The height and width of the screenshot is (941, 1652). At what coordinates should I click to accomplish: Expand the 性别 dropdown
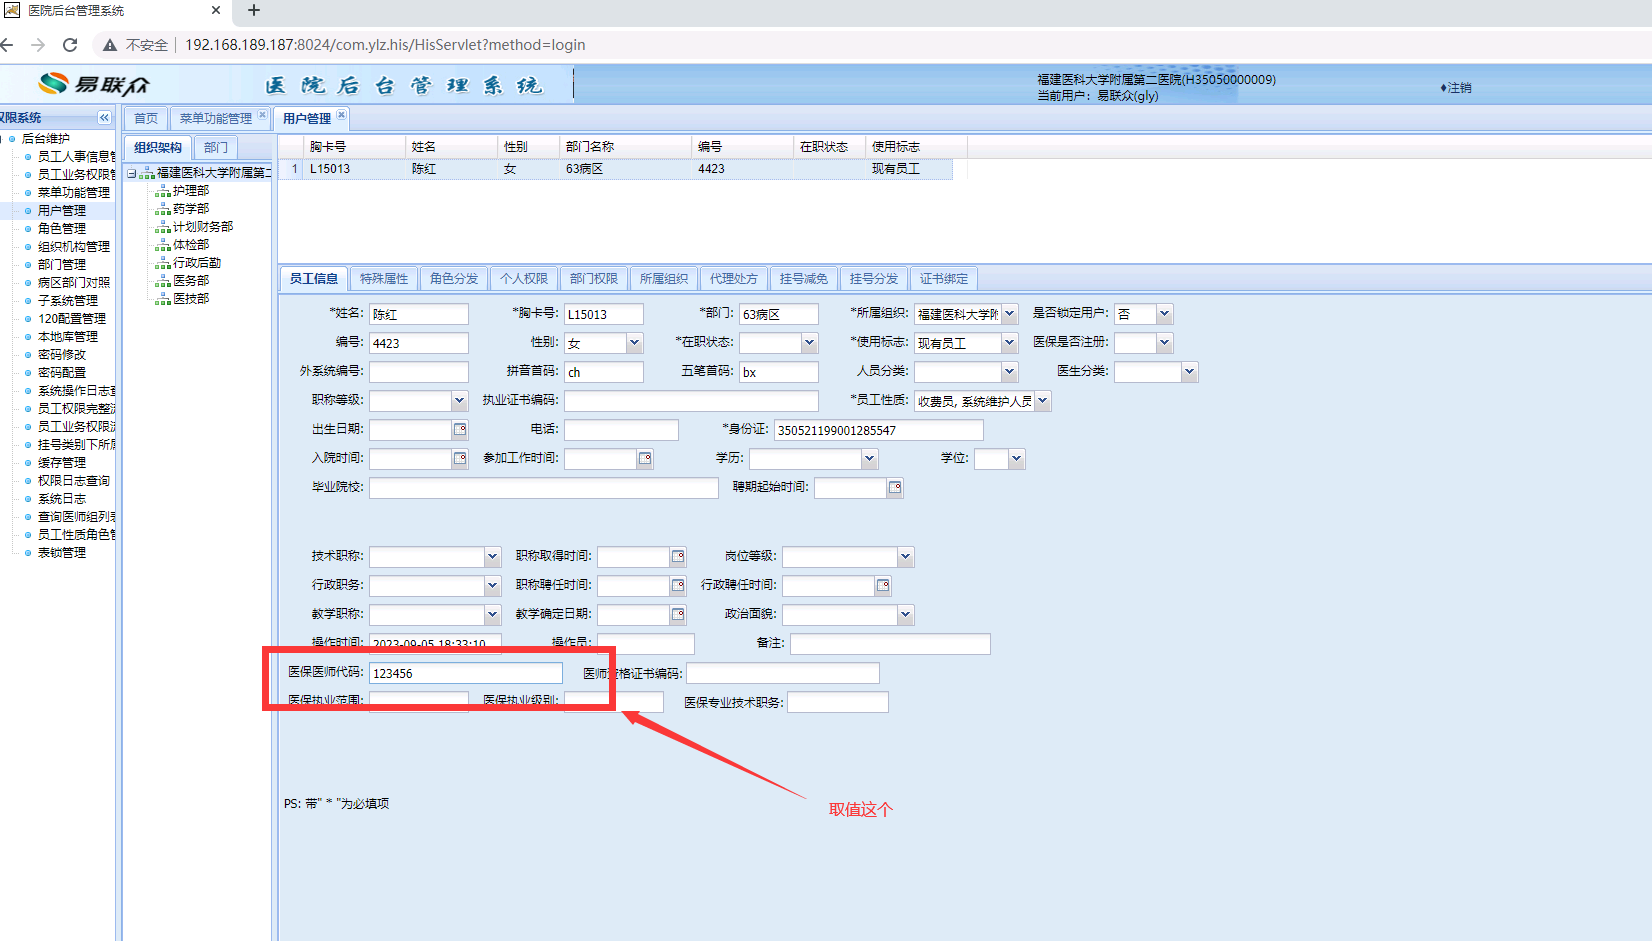coord(634,343)
